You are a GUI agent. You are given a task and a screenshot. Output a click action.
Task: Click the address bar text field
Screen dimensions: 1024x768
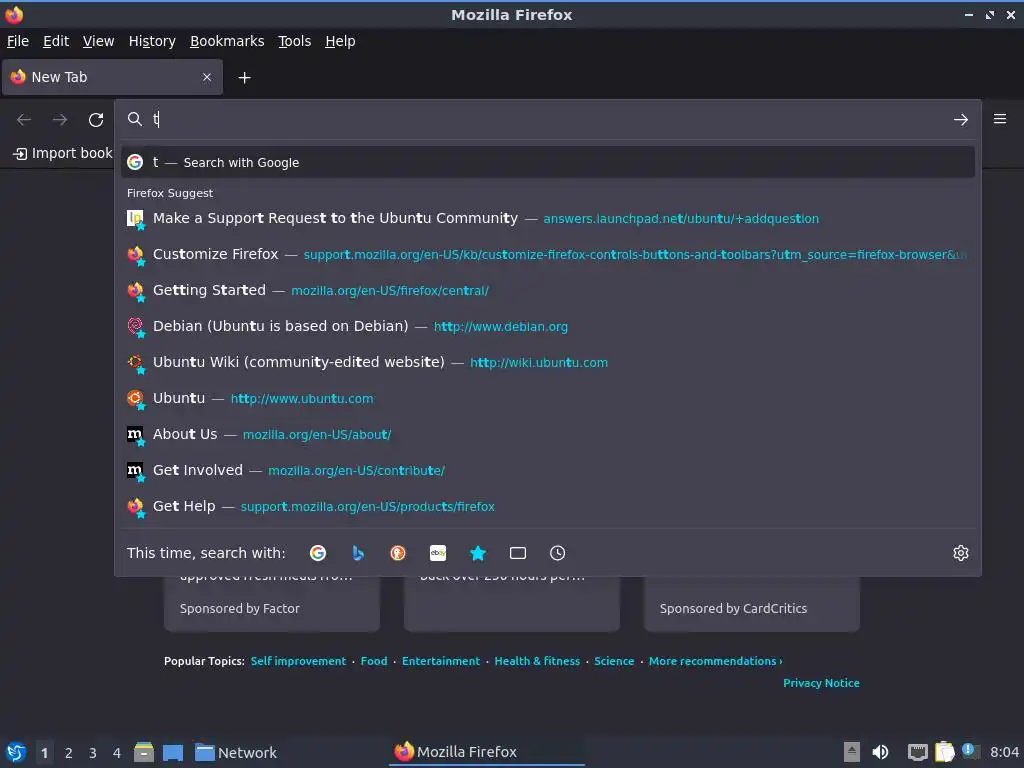click(549, 119)
